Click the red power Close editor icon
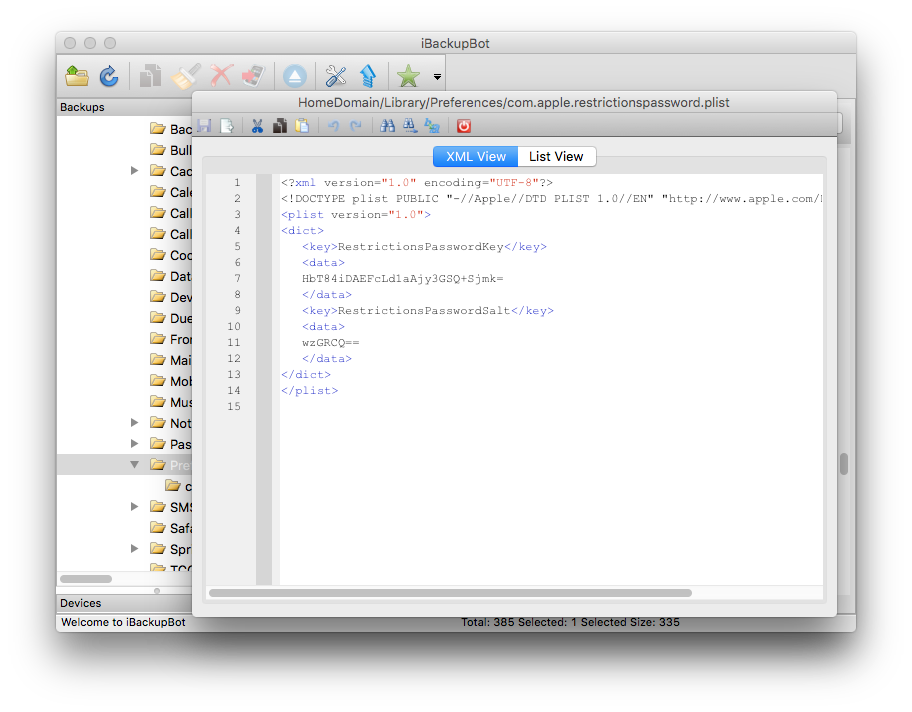The image size is (912, 712). (x=464, y=126)
